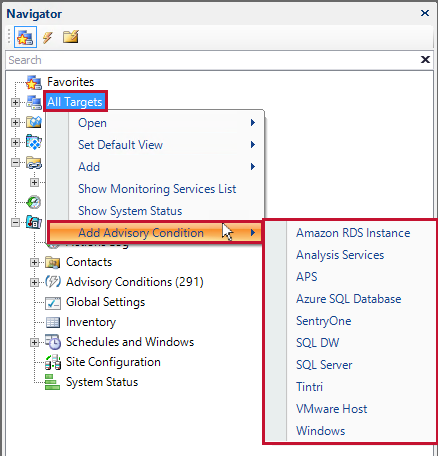The image size is (438, 456).
Task: Select Schedules and Windows
Action: [x=130, y=342]
